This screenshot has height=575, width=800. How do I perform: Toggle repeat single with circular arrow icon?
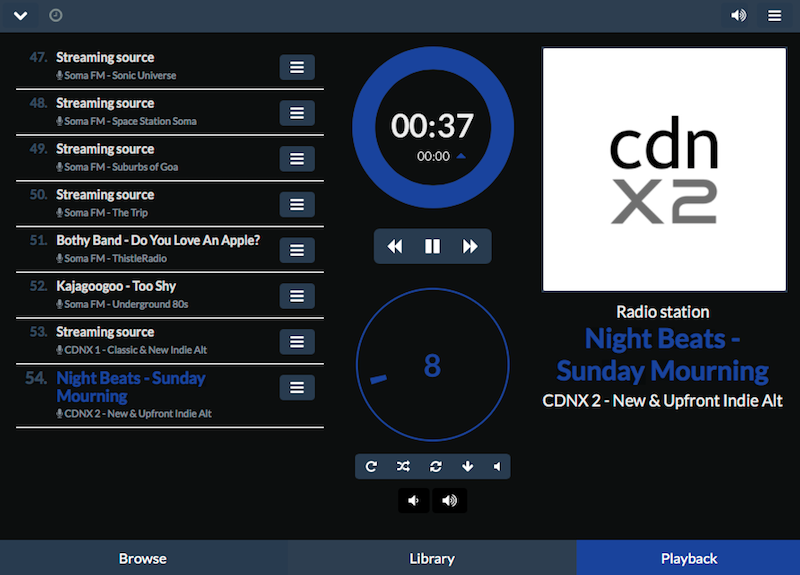coord(371,466)
